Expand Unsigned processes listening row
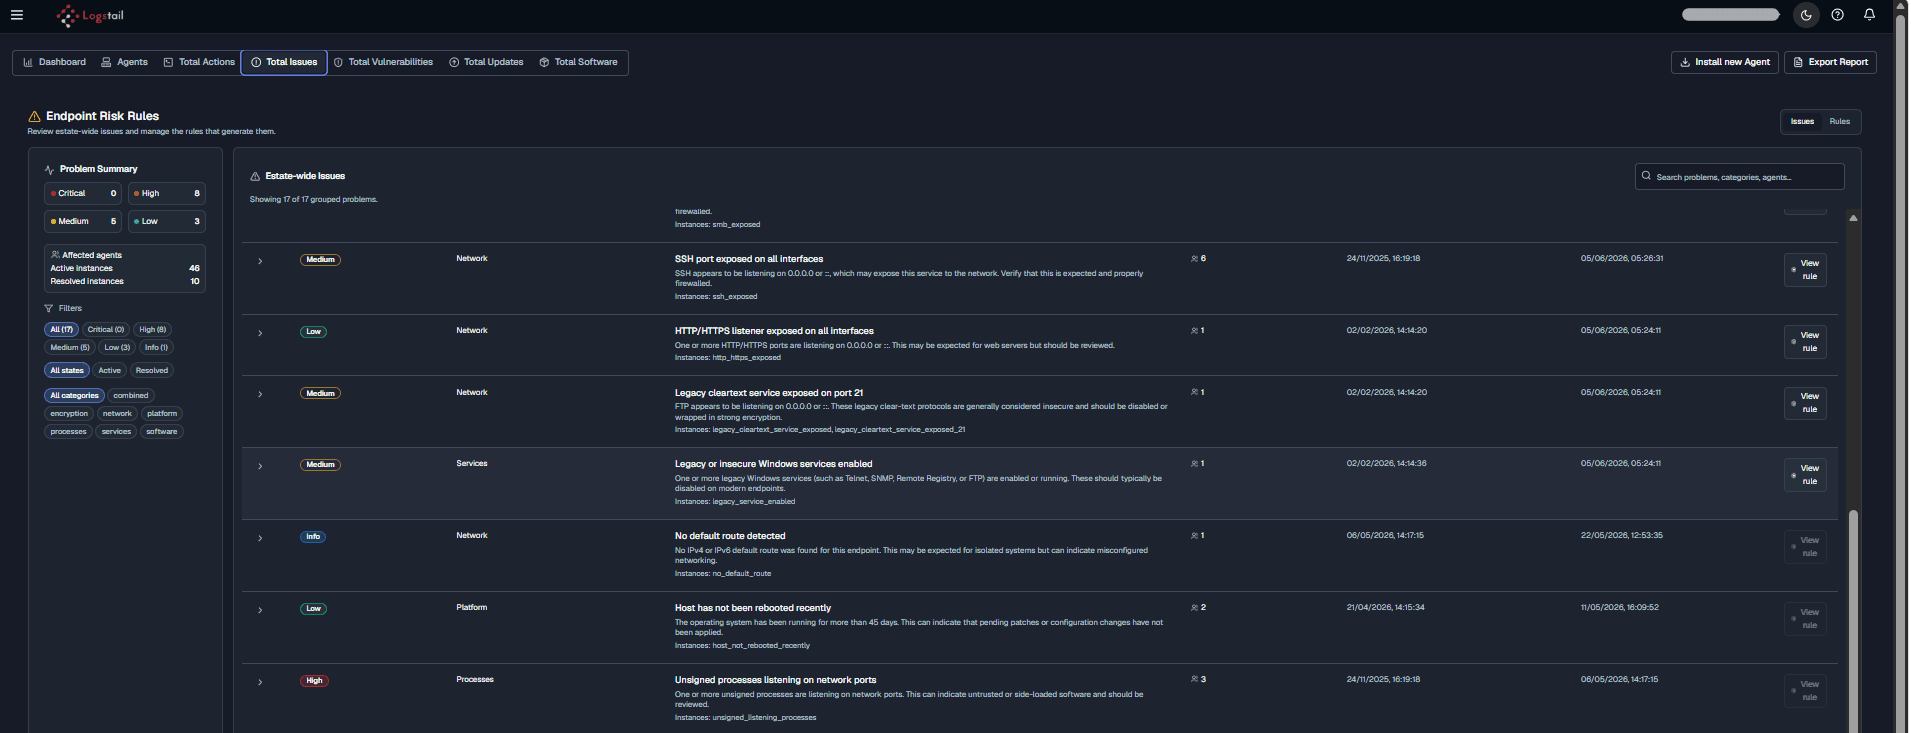The height and width of the screenshot is (733, 1911). point(260,682)
